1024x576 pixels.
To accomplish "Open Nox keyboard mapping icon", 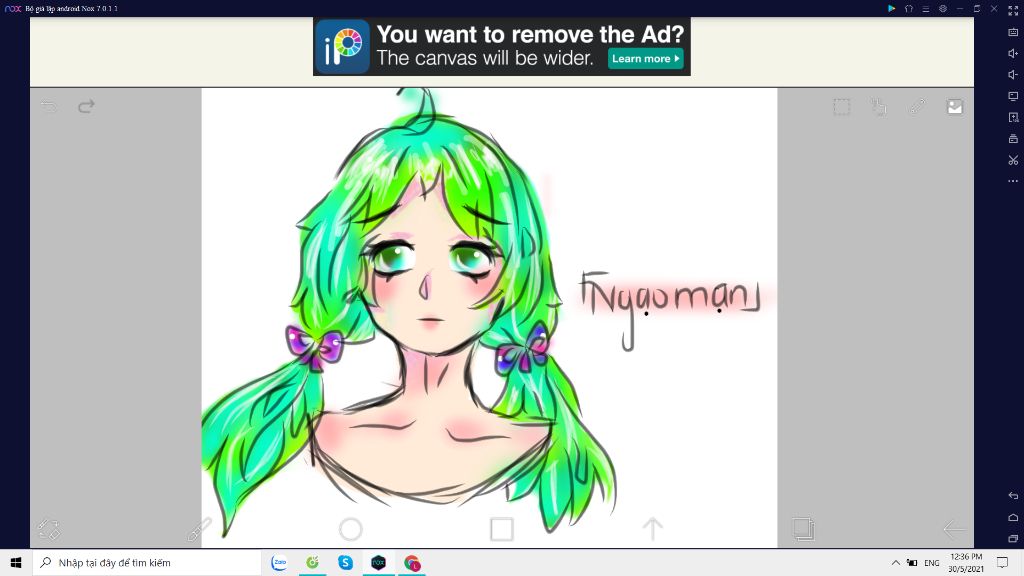I will coord(1013,32).
